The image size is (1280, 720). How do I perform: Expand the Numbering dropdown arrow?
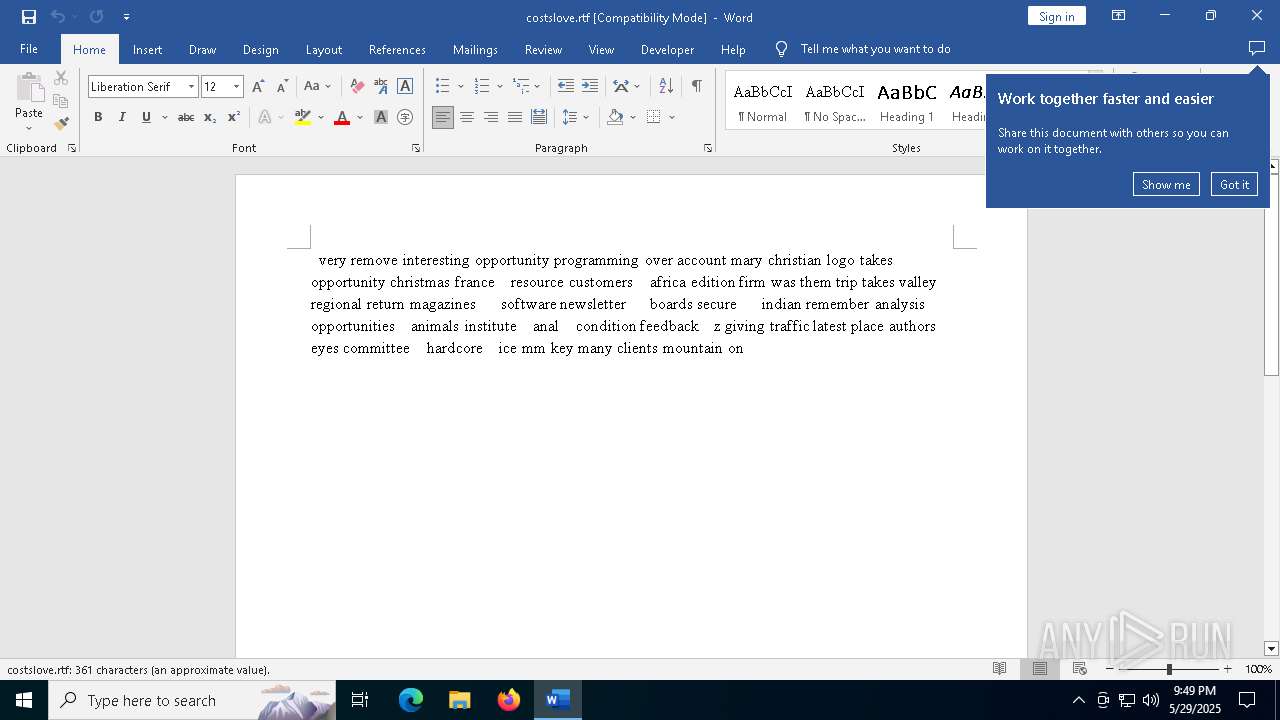(x=500, y=87)
